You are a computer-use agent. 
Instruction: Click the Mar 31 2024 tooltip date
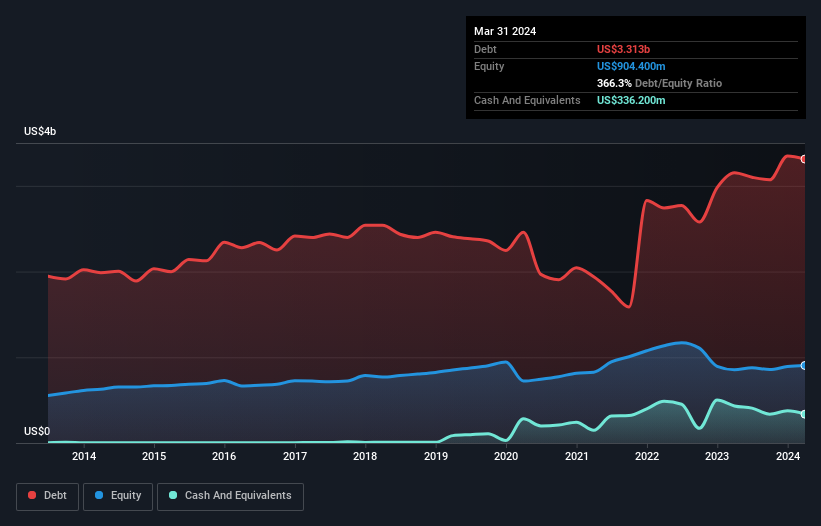click(505, 31)
